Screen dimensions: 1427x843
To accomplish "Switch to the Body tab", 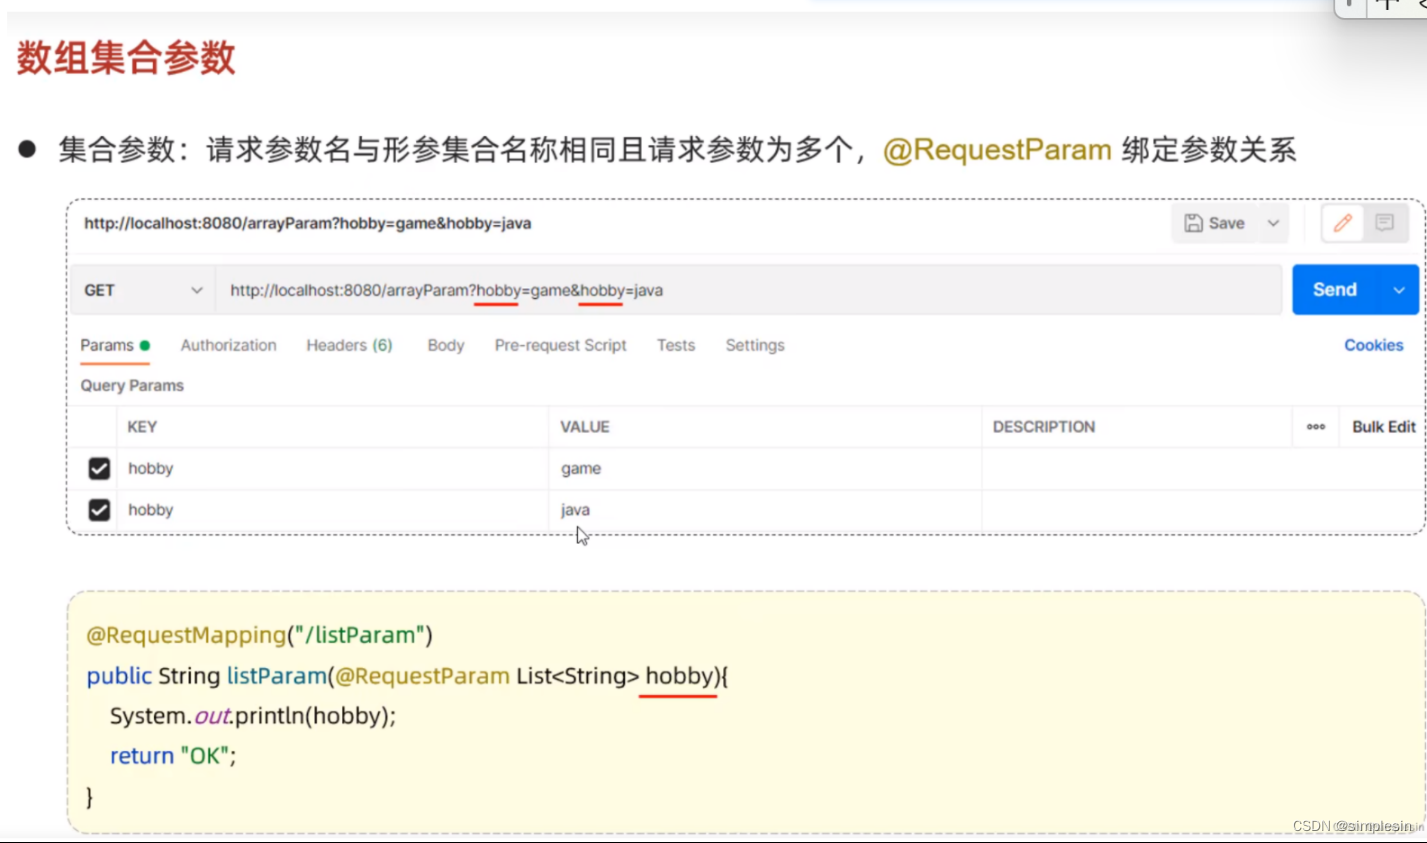I will click(x=444, y=345).
